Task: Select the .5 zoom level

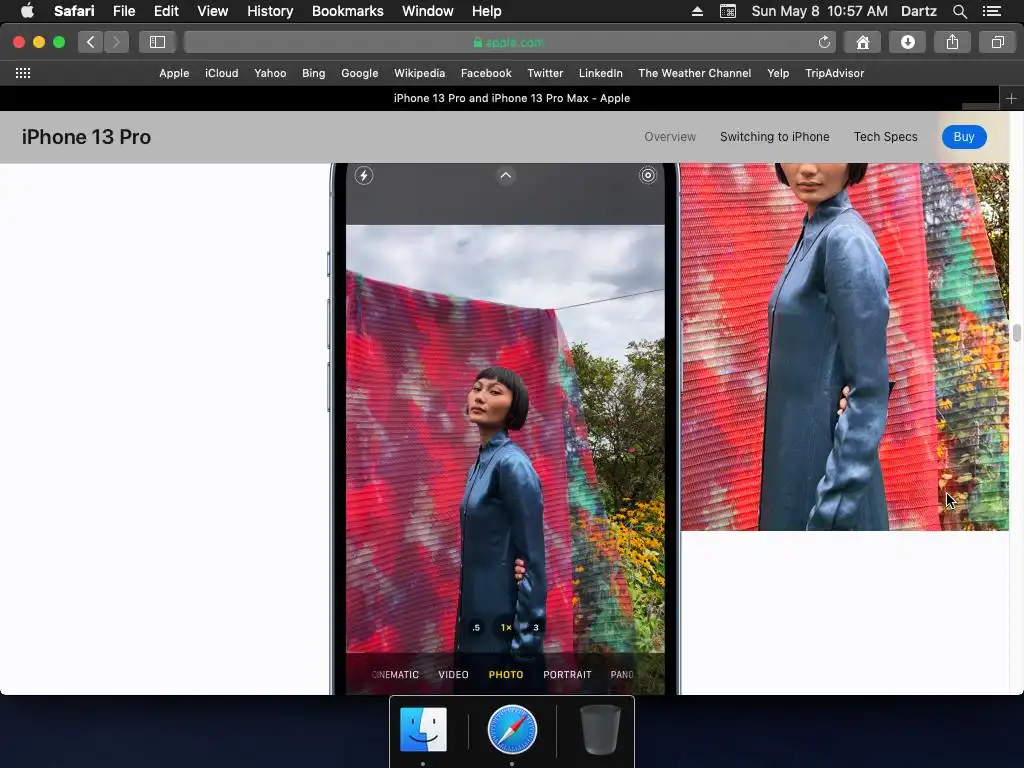Action: click(476, 627)
